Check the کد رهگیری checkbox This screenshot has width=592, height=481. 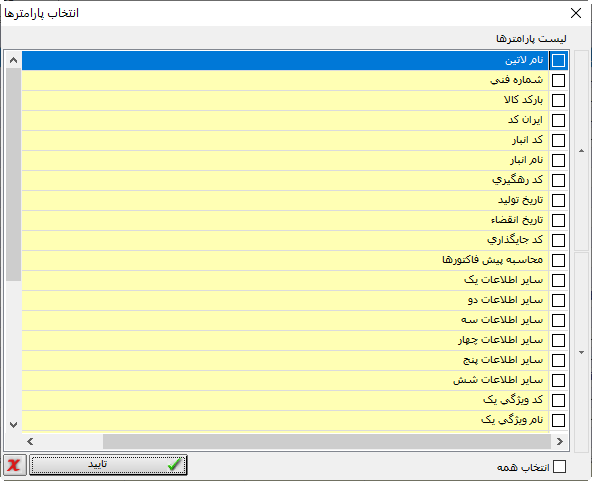pos(558,180)
